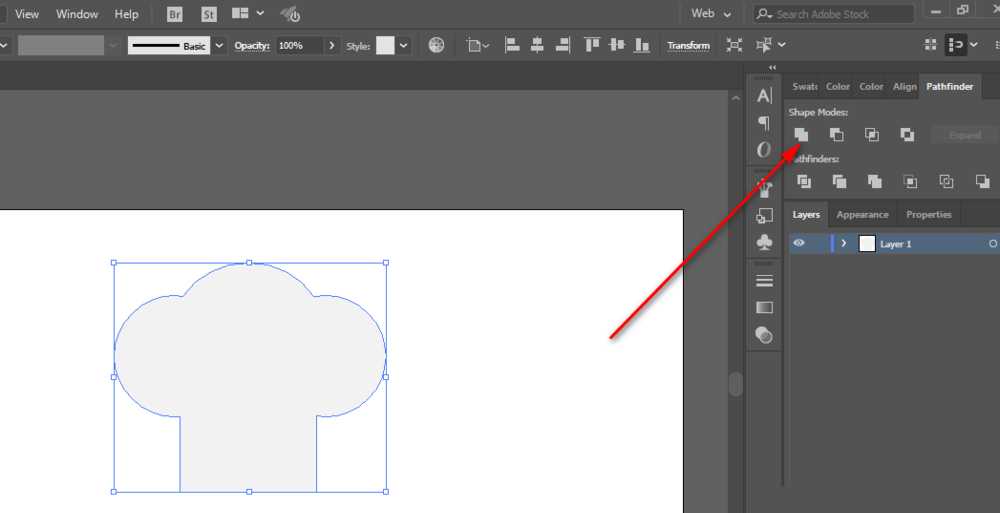Open the Style dropdown arrow
The width and height of the screenshot is (1000, 513).
403,46
